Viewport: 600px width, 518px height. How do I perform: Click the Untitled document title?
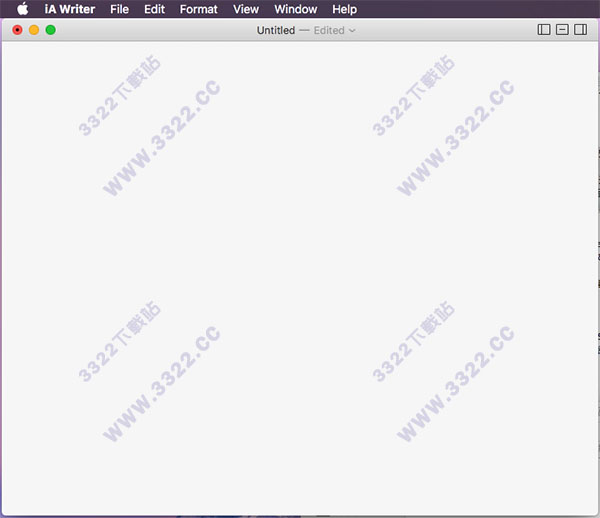click(x=276, y=30)
